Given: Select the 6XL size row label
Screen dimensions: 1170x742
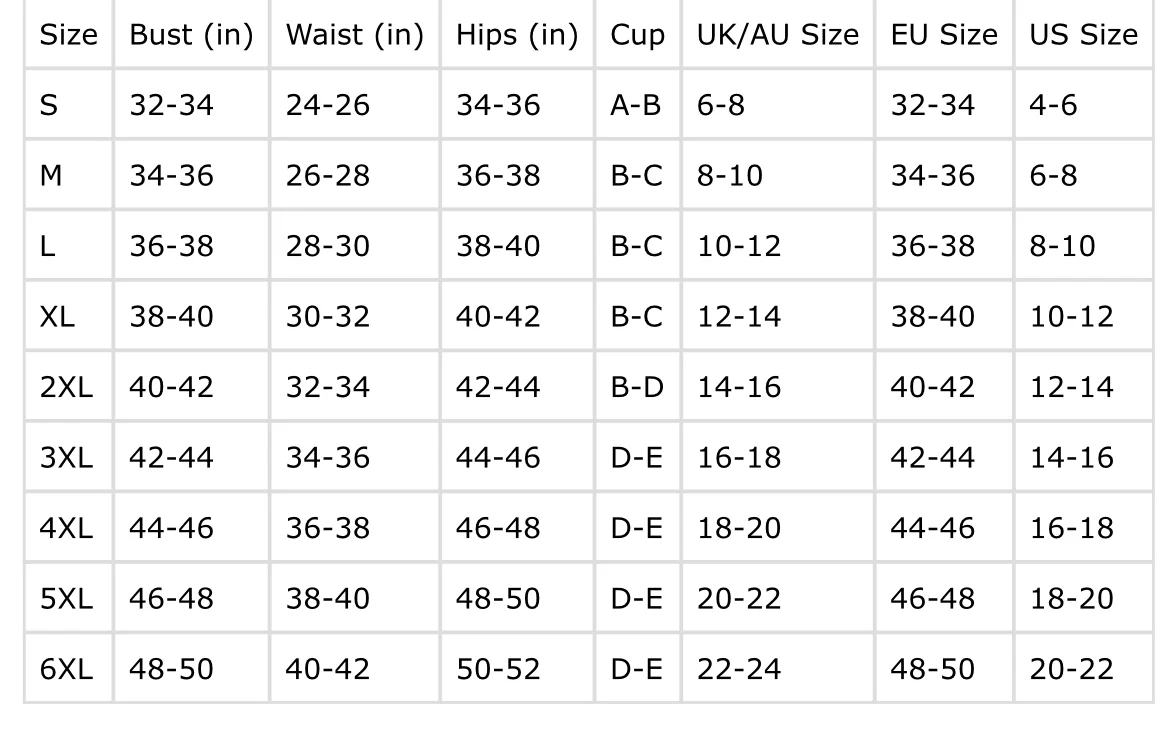Looking at the screenshot, I should 66,669.
